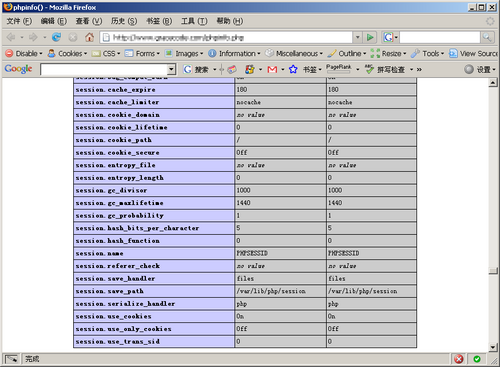Image resolution: width=500 pixels, height=367 pixels.
Task: Click the vertical scrollbar thumb
Action: coord(493,271)
